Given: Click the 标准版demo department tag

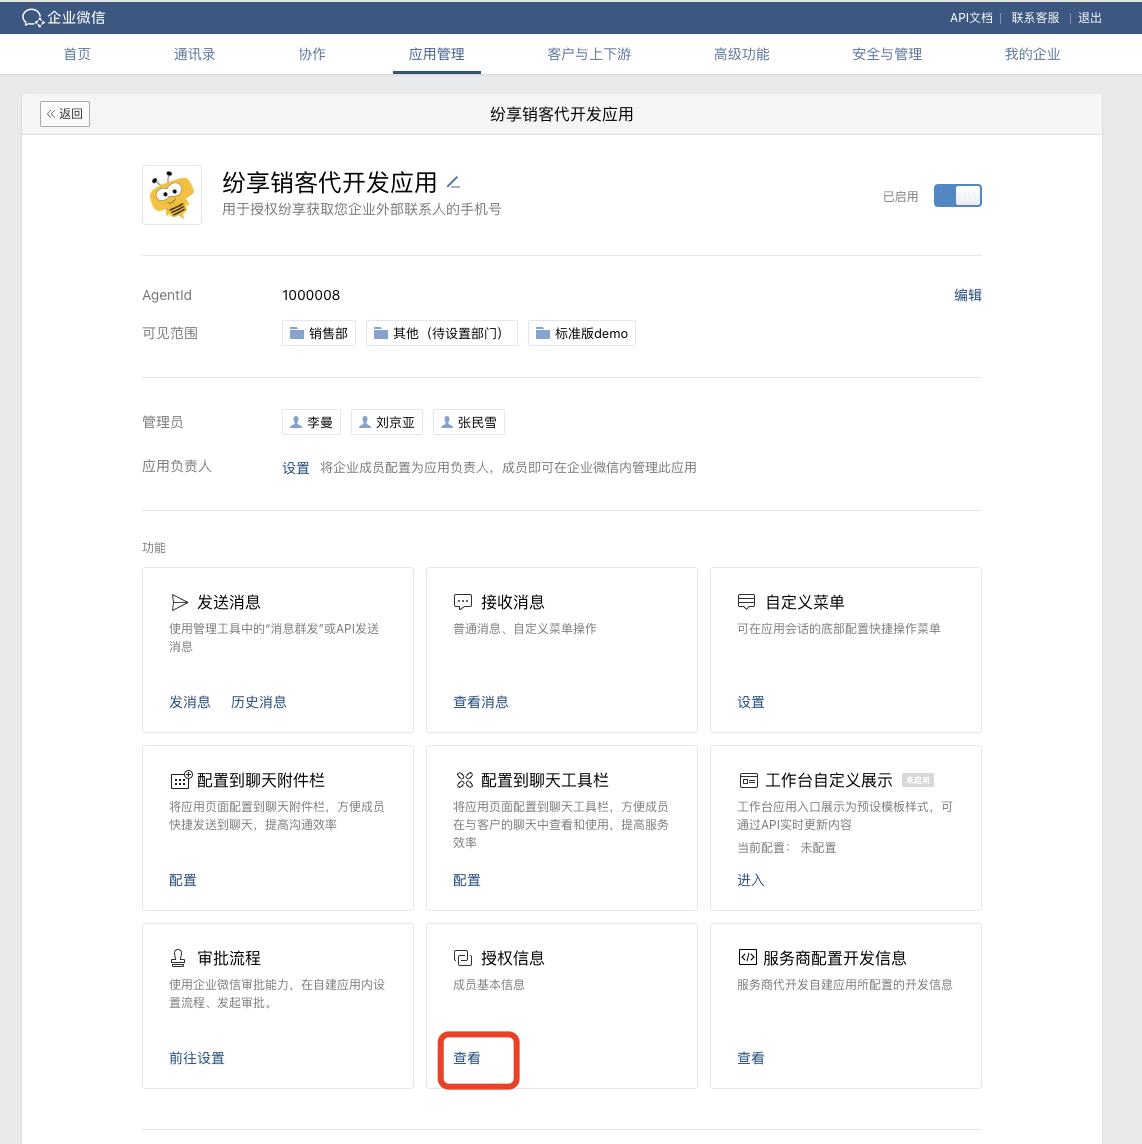Looking at the screenshot, I should 582,333.
